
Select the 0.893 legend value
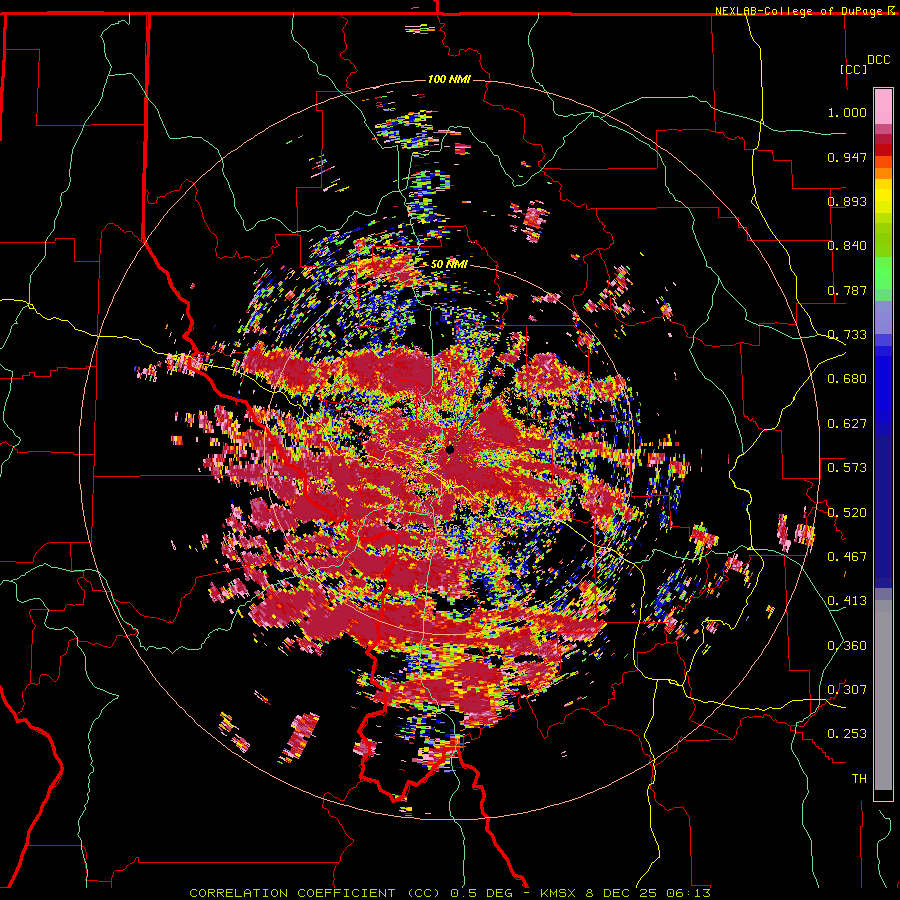(x=847, y=201)
